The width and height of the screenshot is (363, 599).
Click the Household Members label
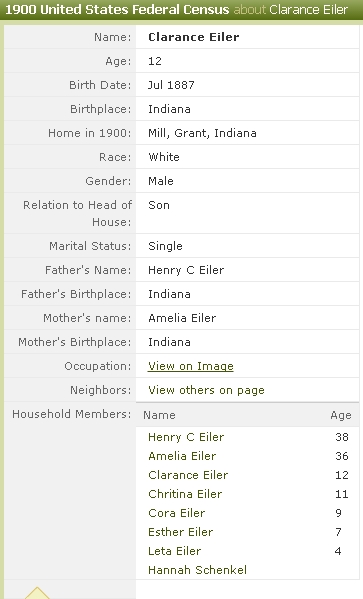pos(71,414)
